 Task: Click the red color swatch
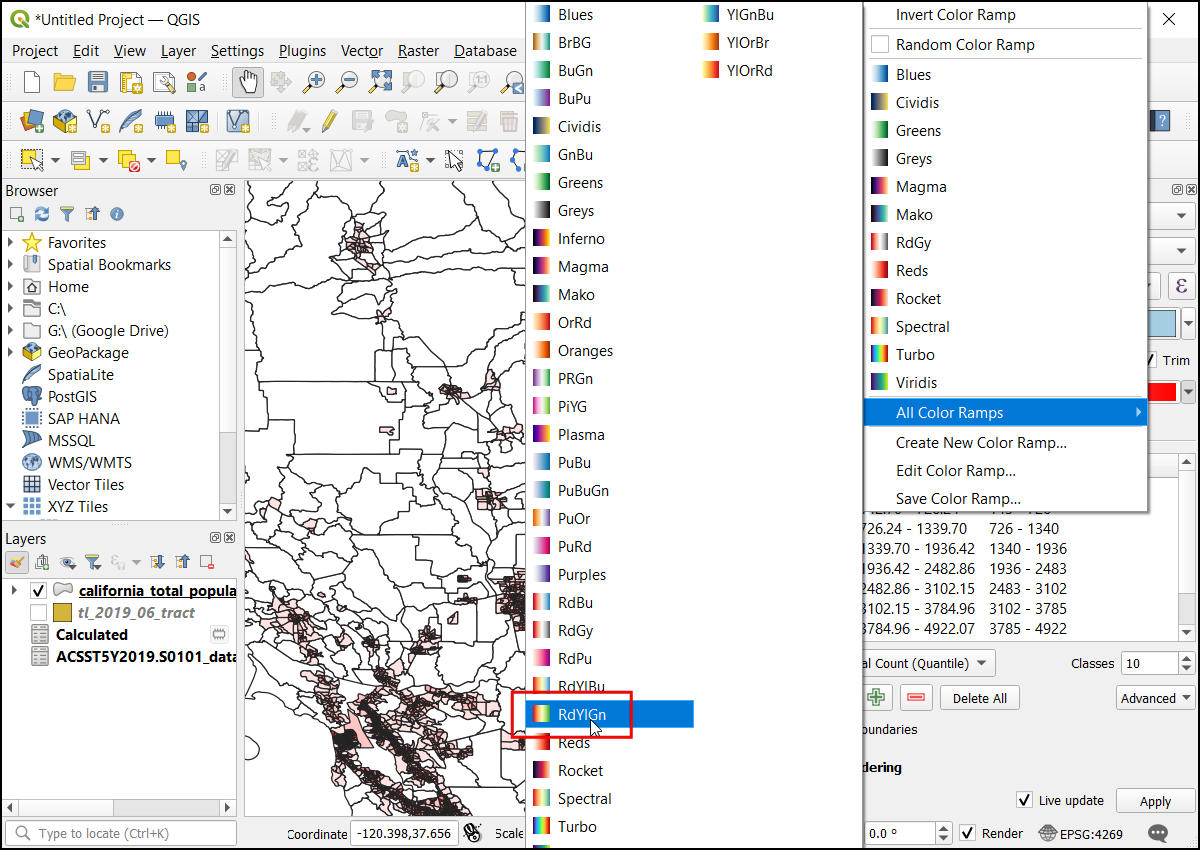coord(1161,392)
